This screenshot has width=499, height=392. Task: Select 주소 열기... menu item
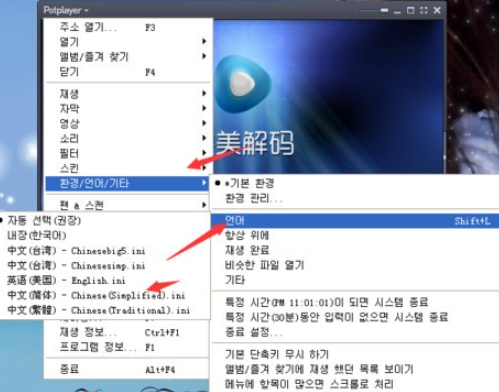point(128,27)
